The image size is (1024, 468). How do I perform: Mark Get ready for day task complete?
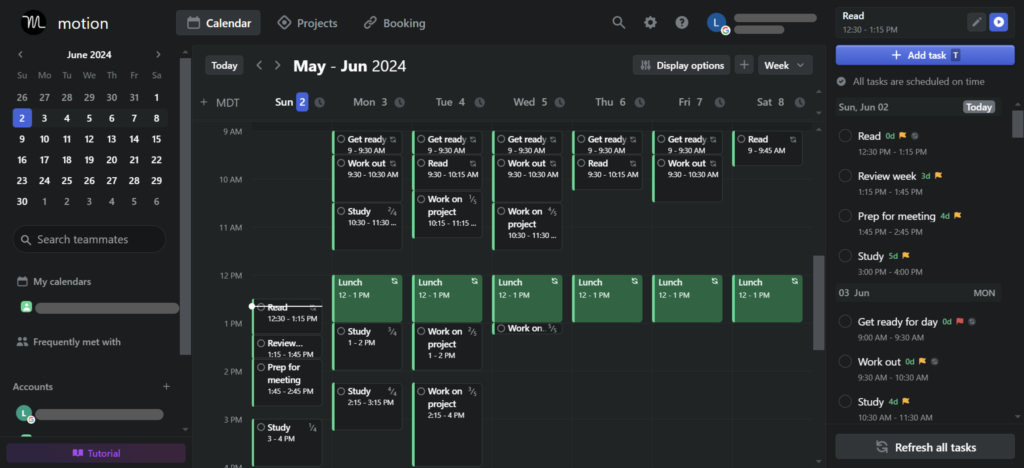tap(845, 322)
